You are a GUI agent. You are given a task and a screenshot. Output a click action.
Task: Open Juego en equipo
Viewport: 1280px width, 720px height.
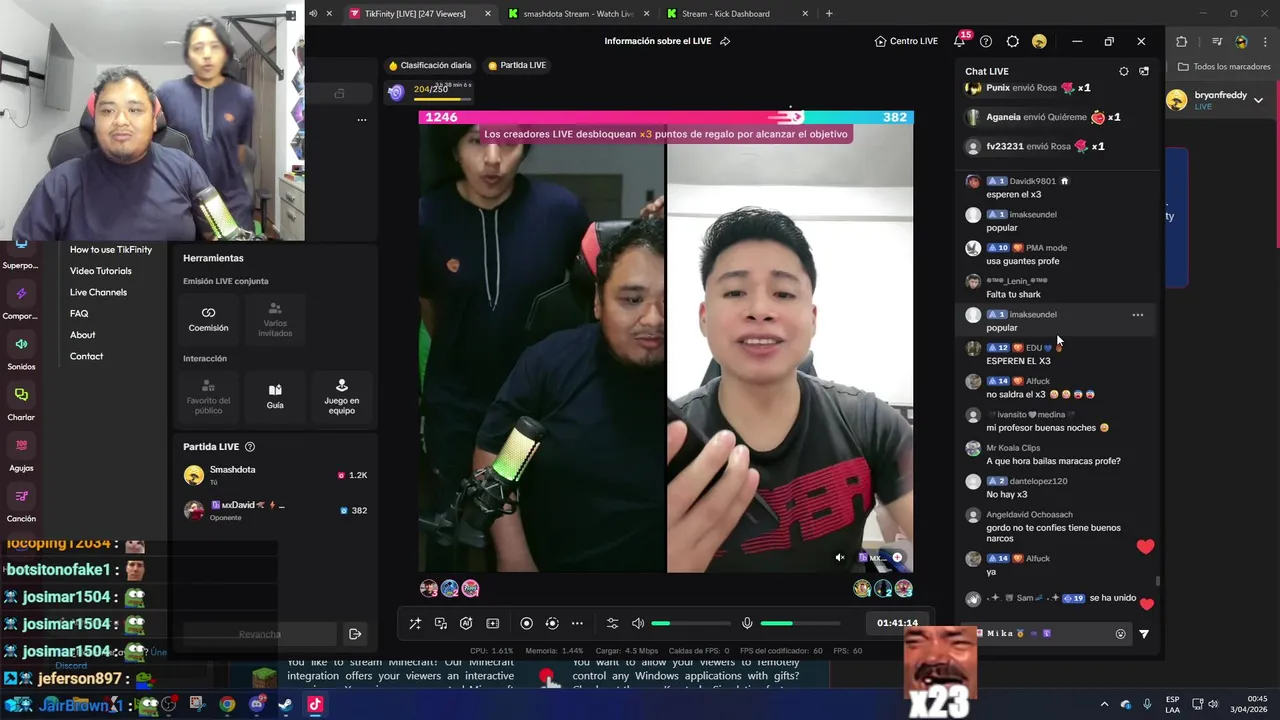coord(342,397)
